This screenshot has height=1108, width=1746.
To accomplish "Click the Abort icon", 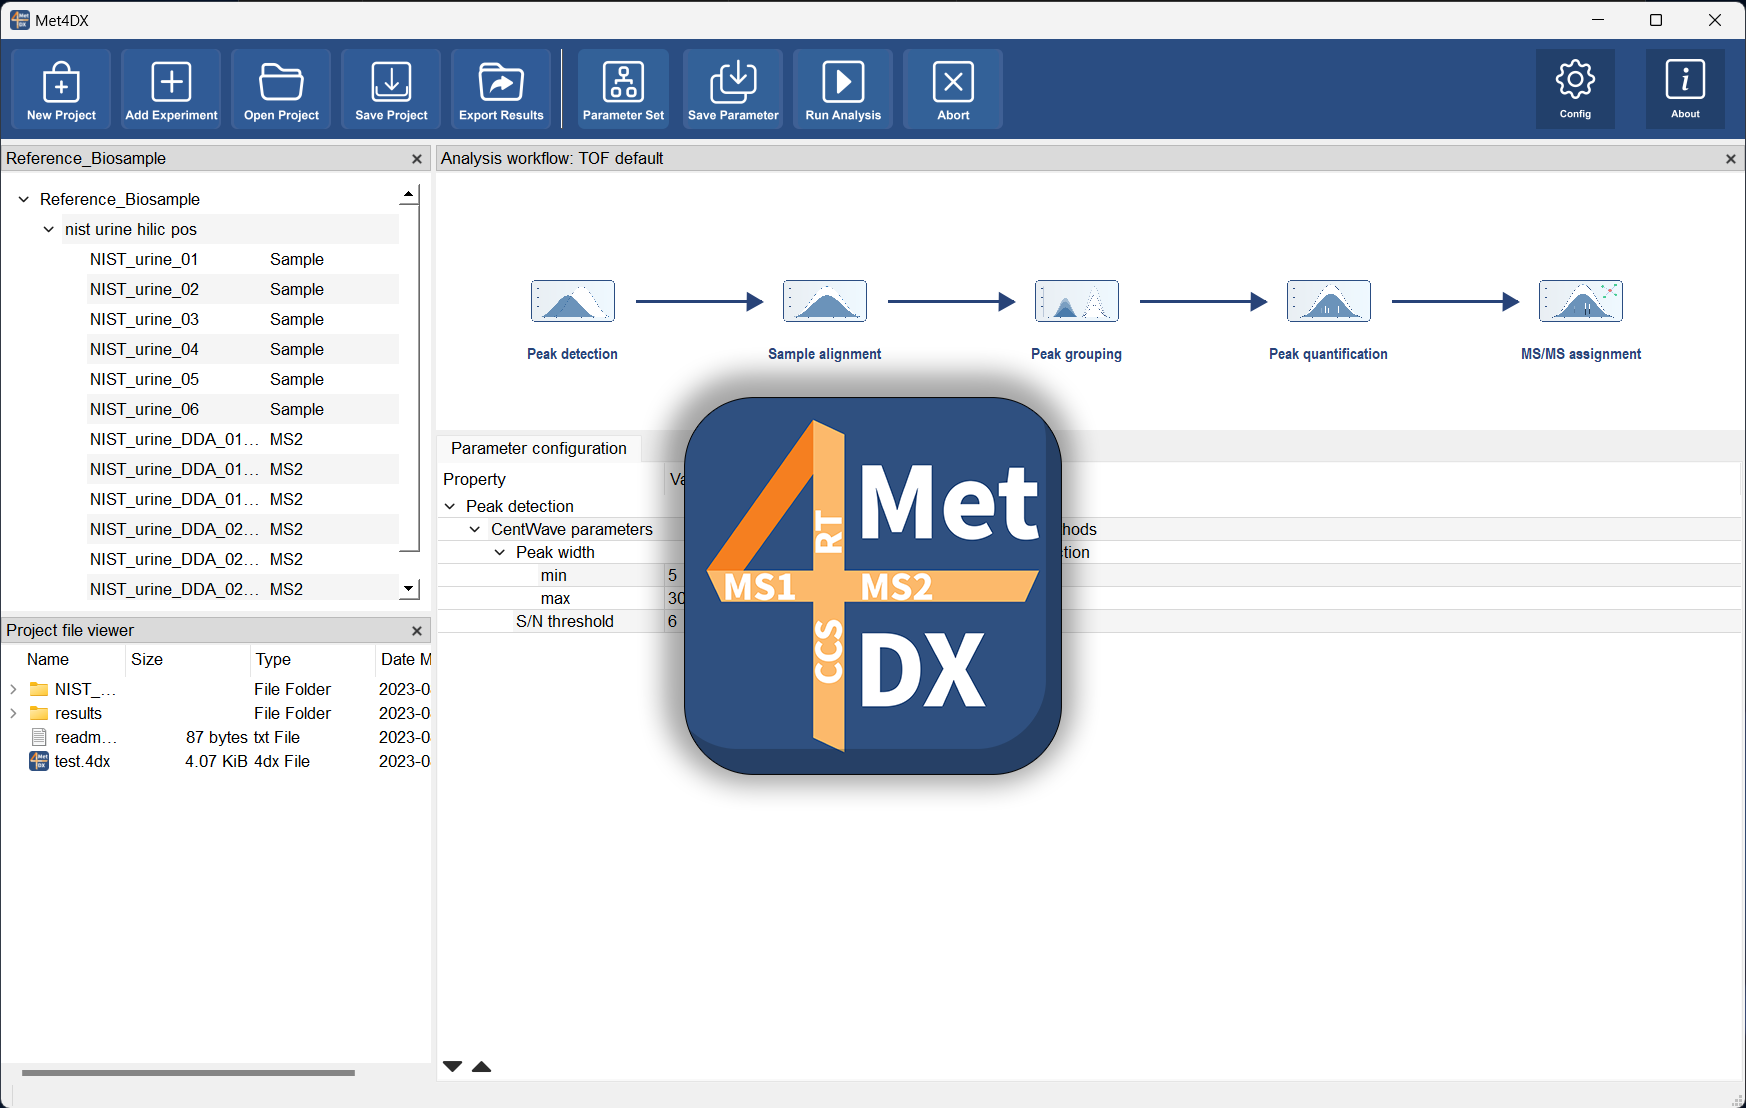I will [953, 89].
